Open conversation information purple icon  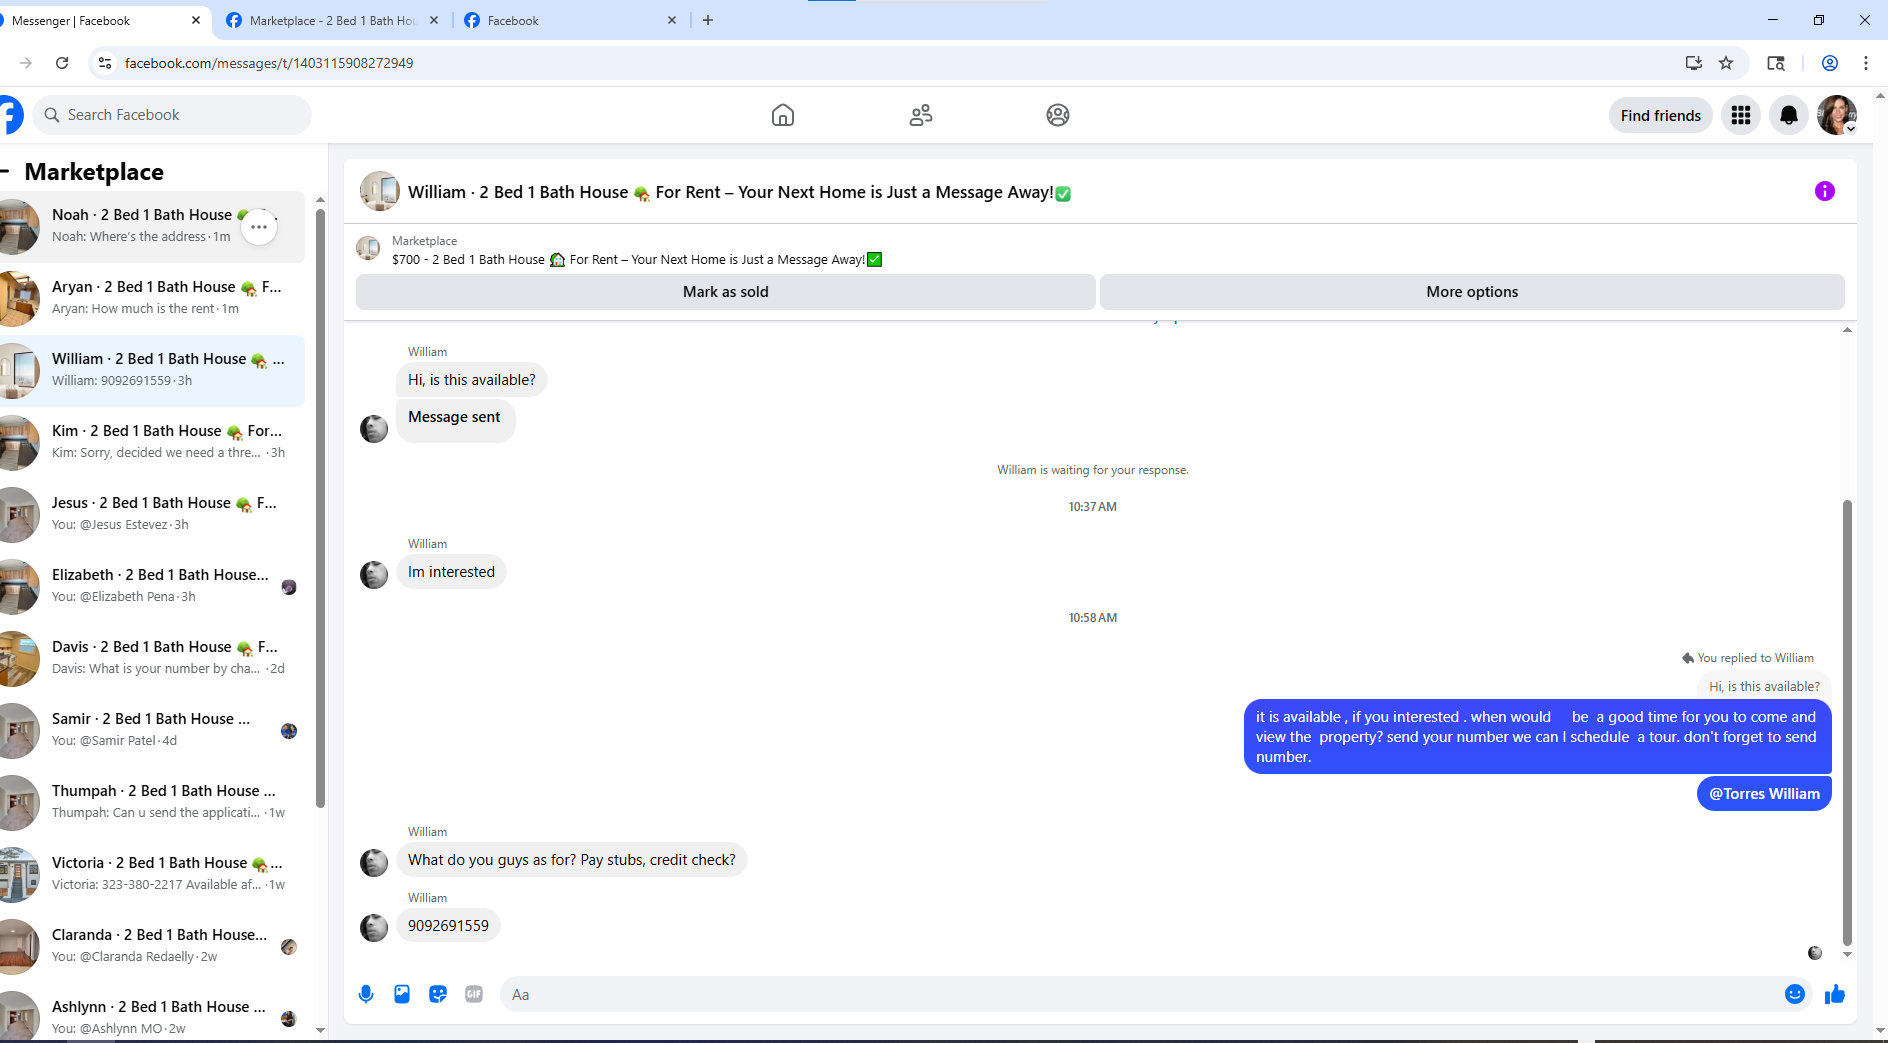[x=1825, y=191]
